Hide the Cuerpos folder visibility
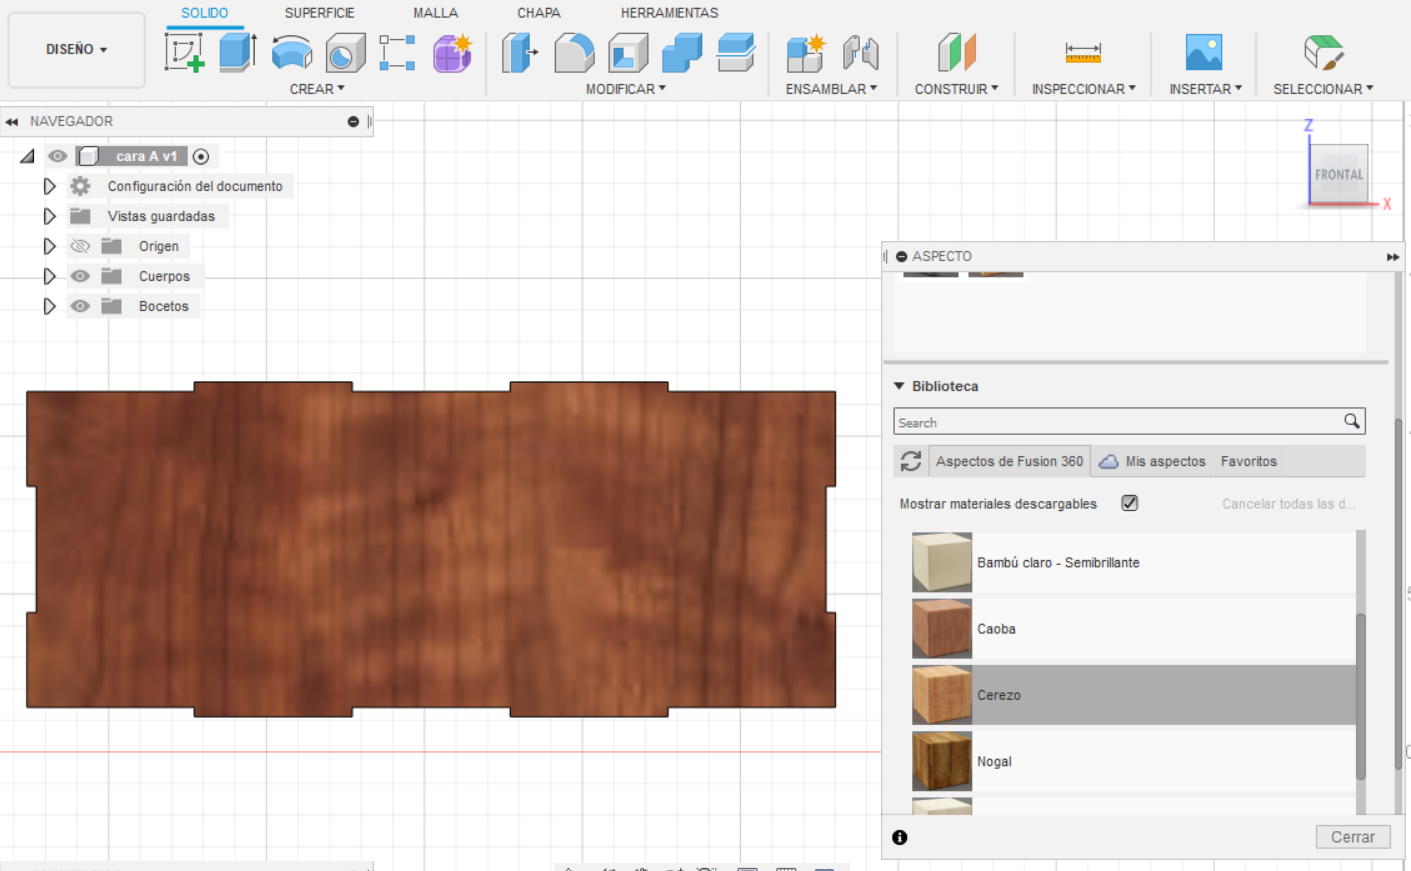 click(80, 276)
